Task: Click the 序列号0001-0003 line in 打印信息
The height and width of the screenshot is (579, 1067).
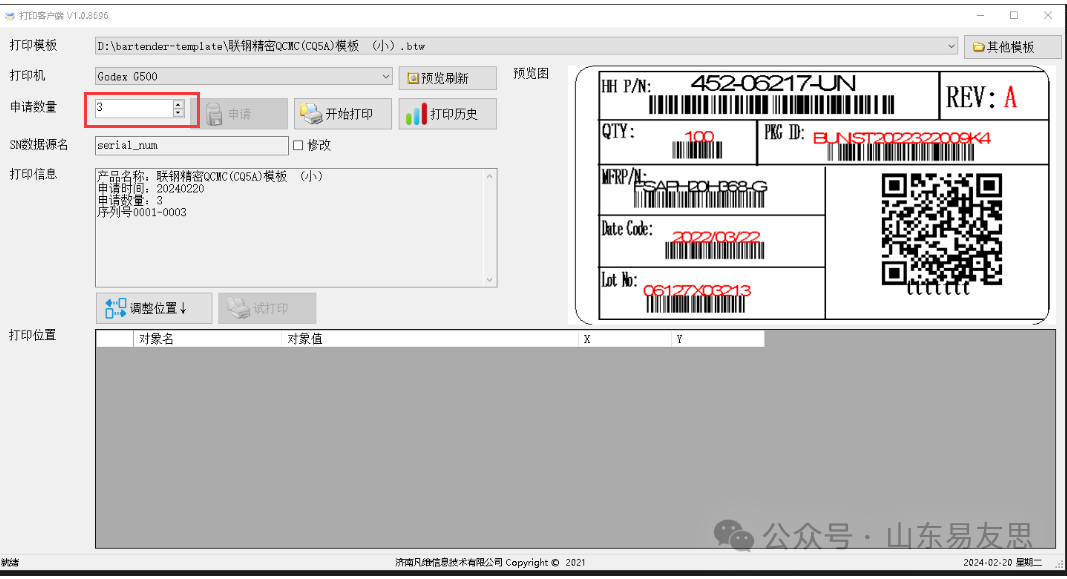Action: click(142, 212)
